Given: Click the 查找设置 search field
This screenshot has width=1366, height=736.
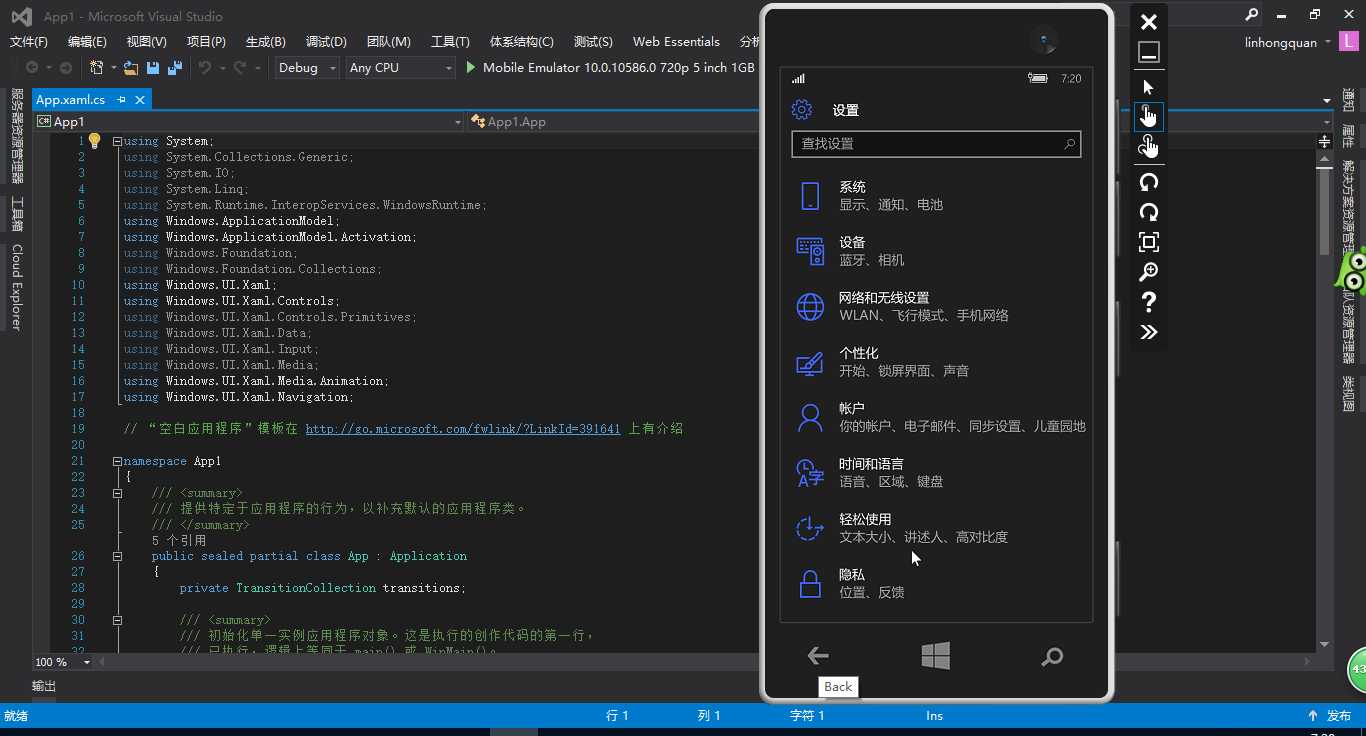Looking at the screenshot, I should point(936,144).
